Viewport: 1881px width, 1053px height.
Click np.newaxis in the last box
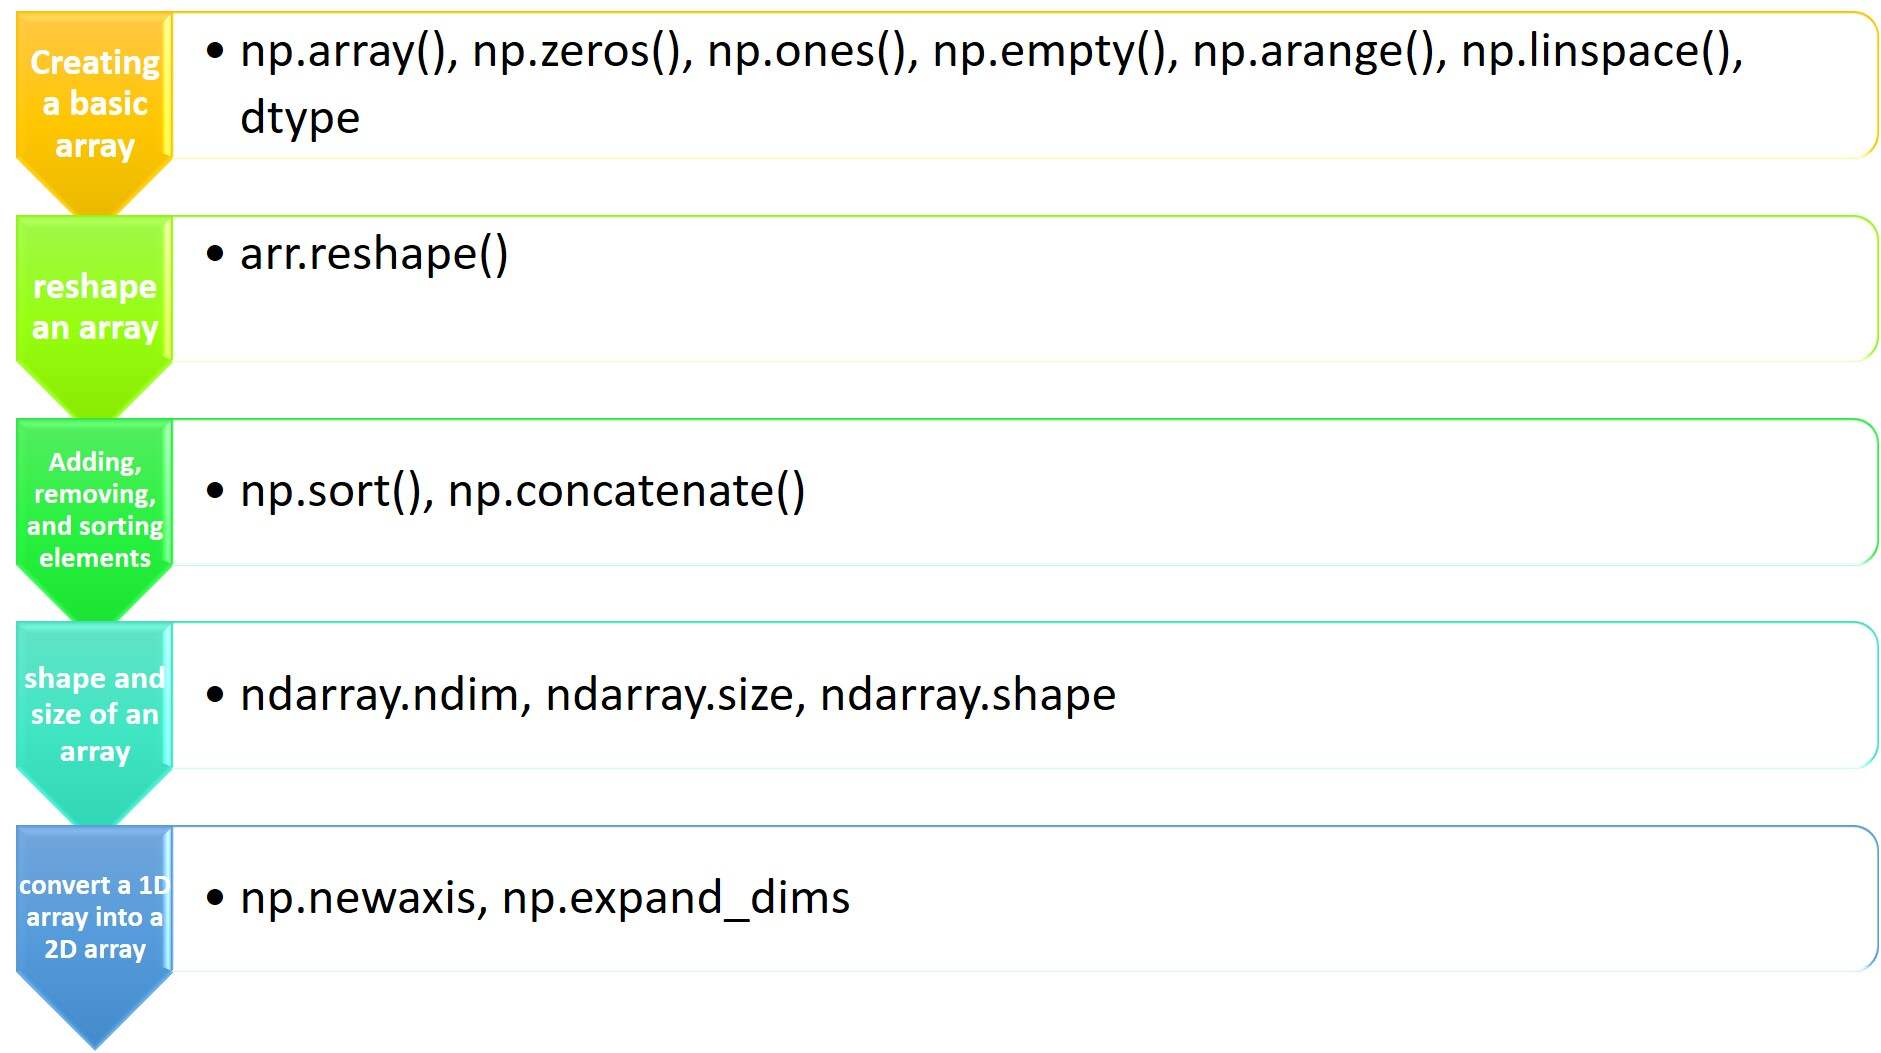[363, 898]
